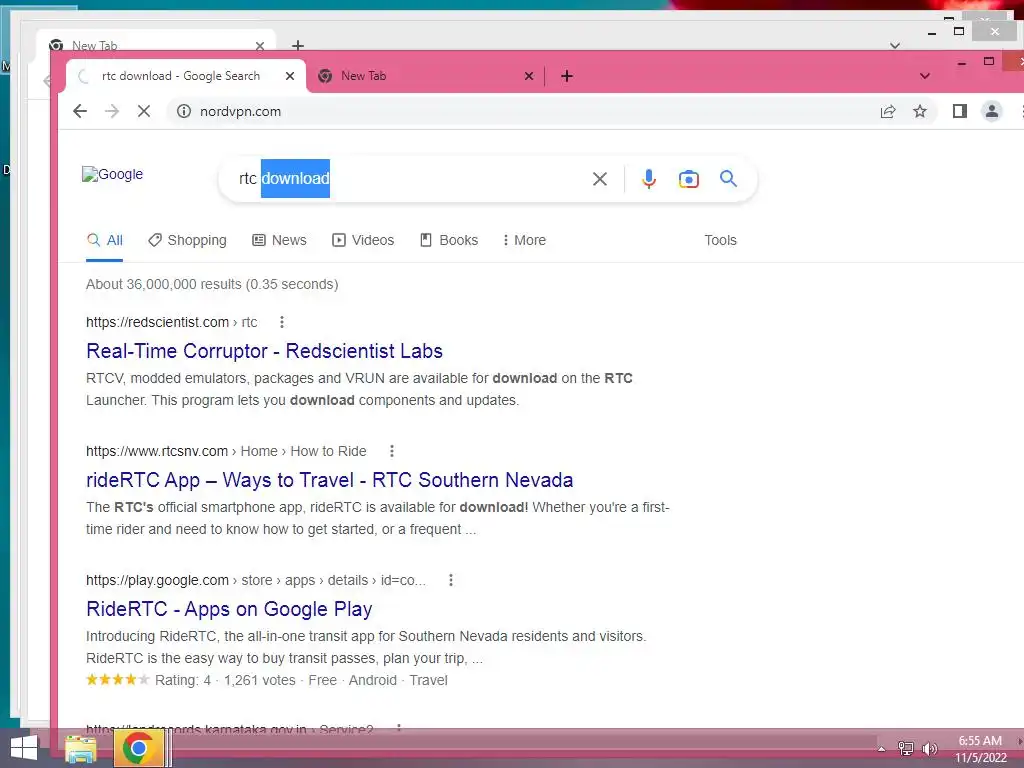Open options for the redscientist.com result
Image resolution: width=1024 pixels, height=768 pixels.
pyautogui.click(x=281, y=322)
